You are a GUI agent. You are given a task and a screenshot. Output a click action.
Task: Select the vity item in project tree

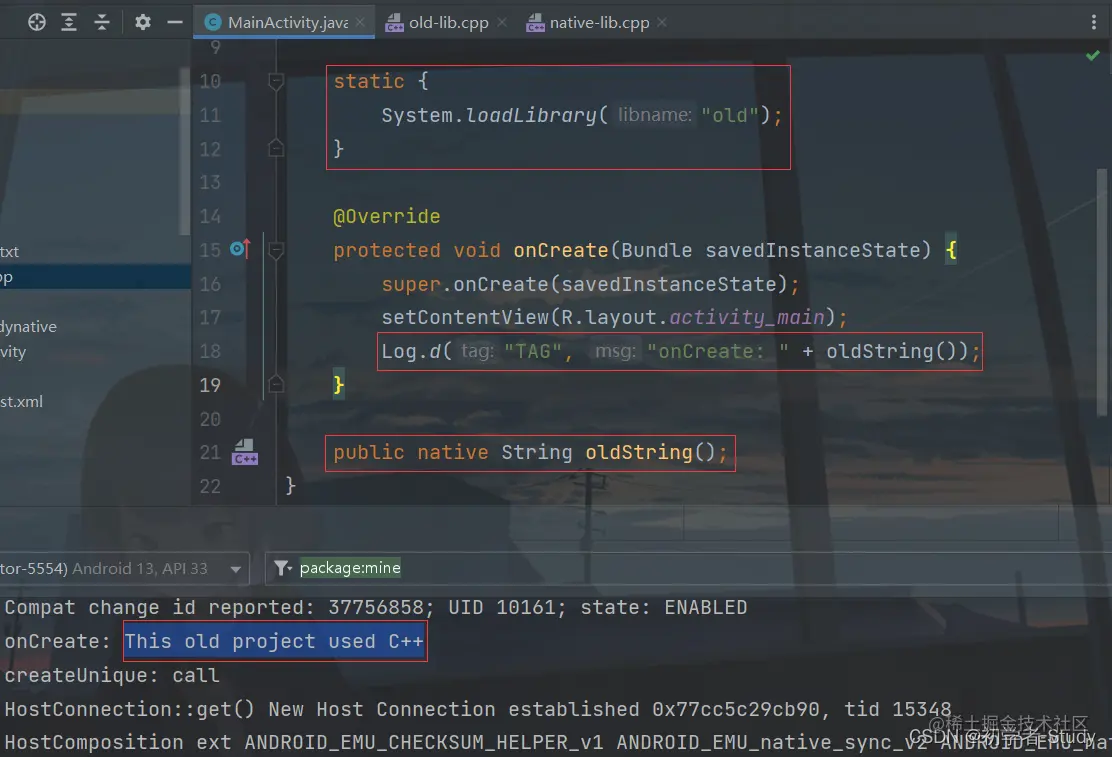click(13, 352)
